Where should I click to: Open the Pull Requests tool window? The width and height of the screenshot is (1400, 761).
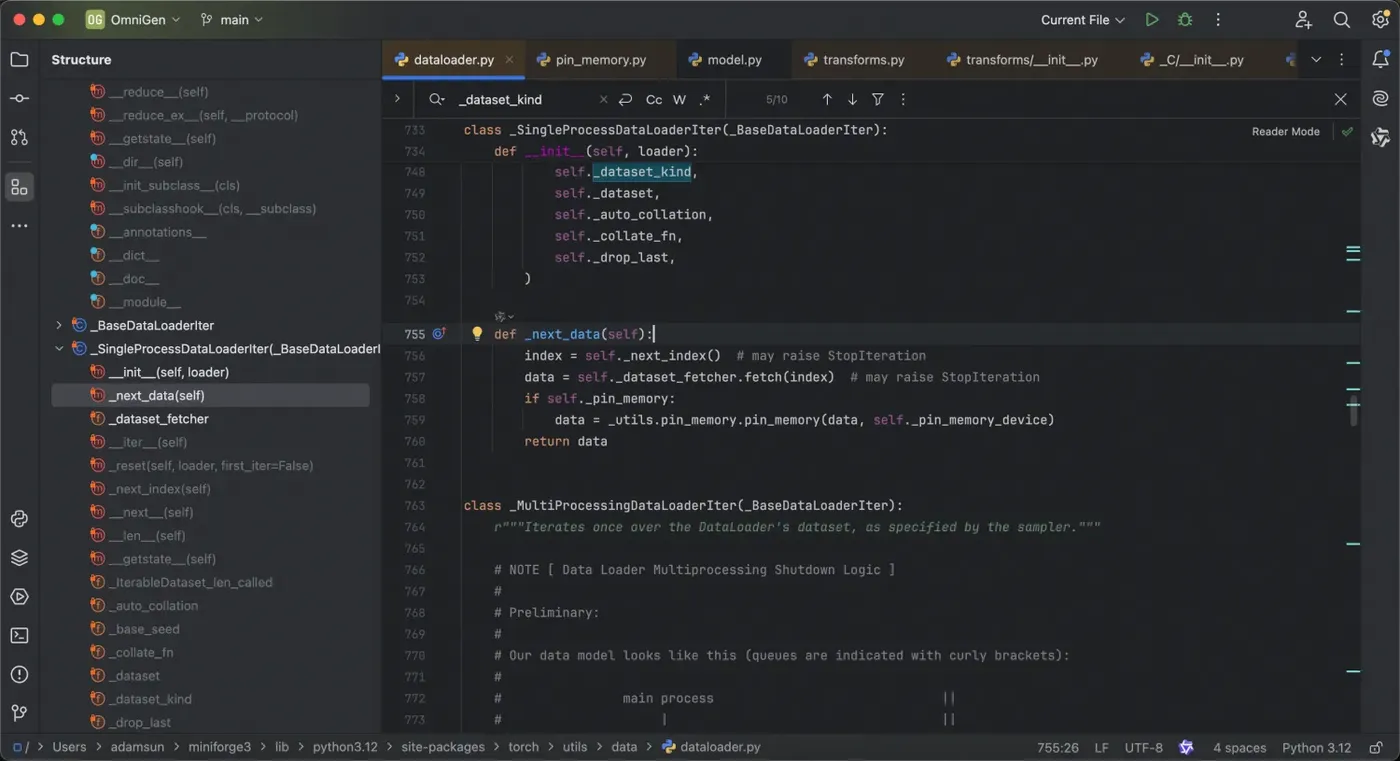[x=19, y=137]
